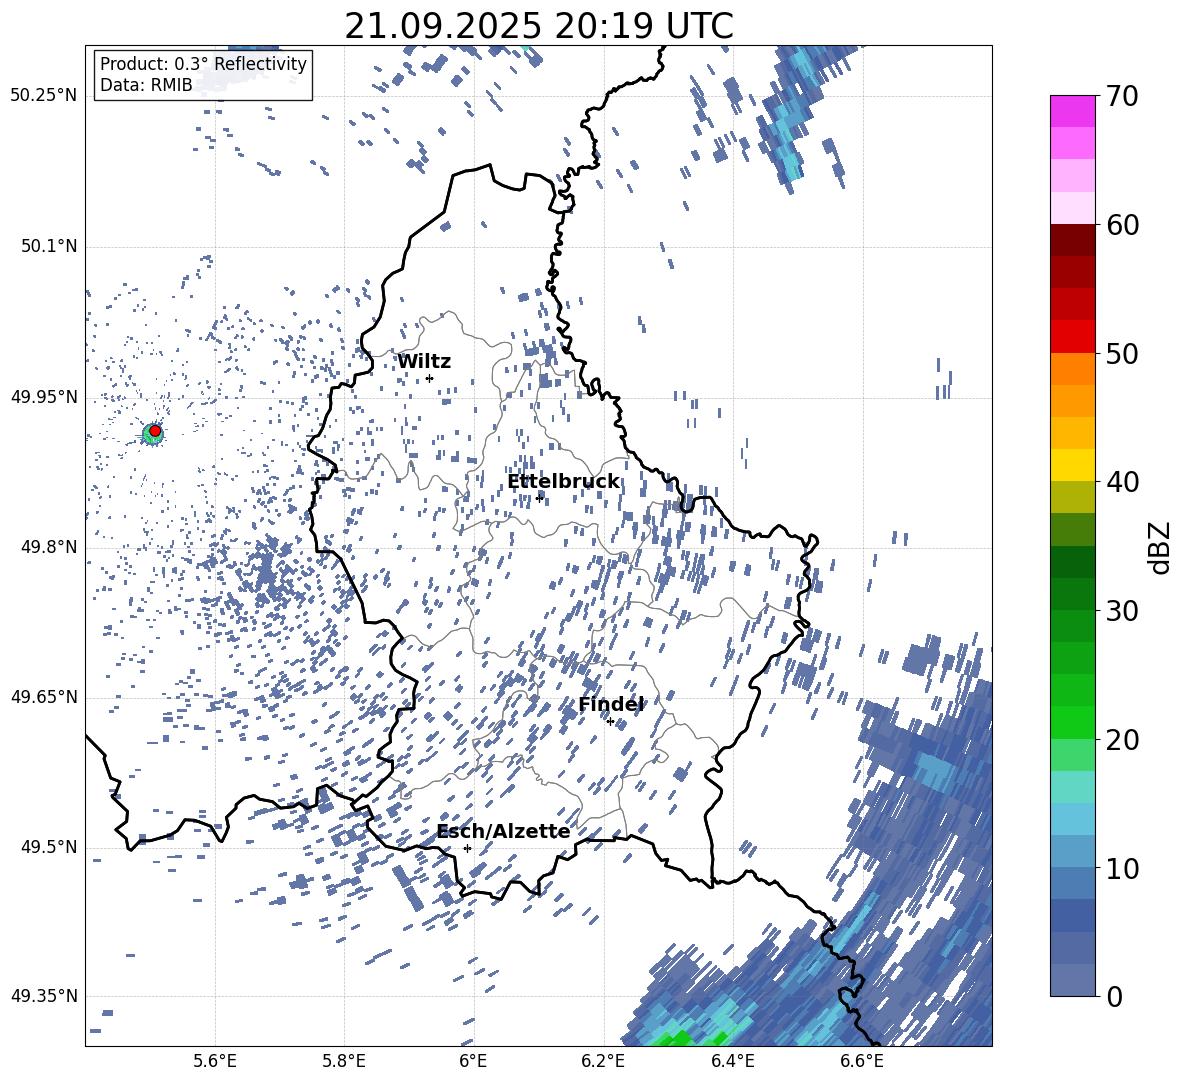Click the 6.2°E longitude label

[x=603, y=1062]
